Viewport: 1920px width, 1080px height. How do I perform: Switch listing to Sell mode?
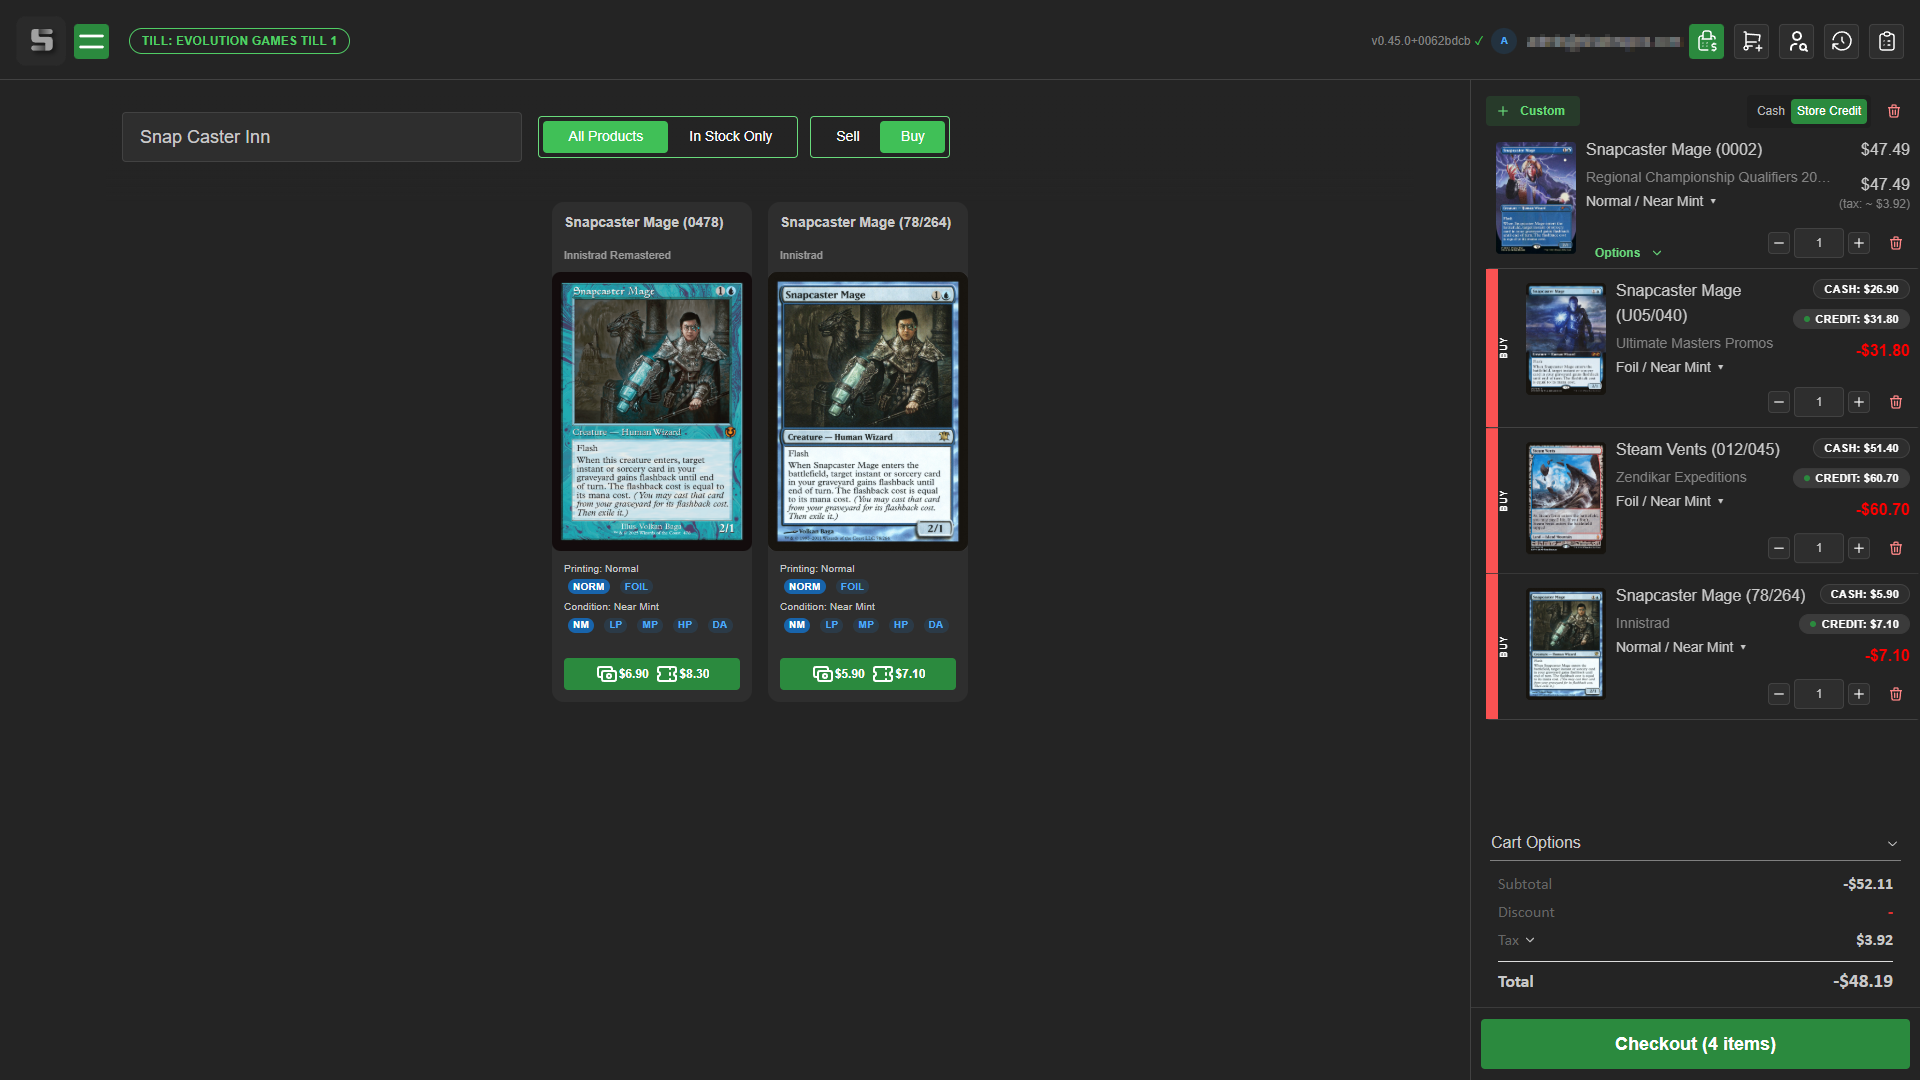click(x=847, y=136)
